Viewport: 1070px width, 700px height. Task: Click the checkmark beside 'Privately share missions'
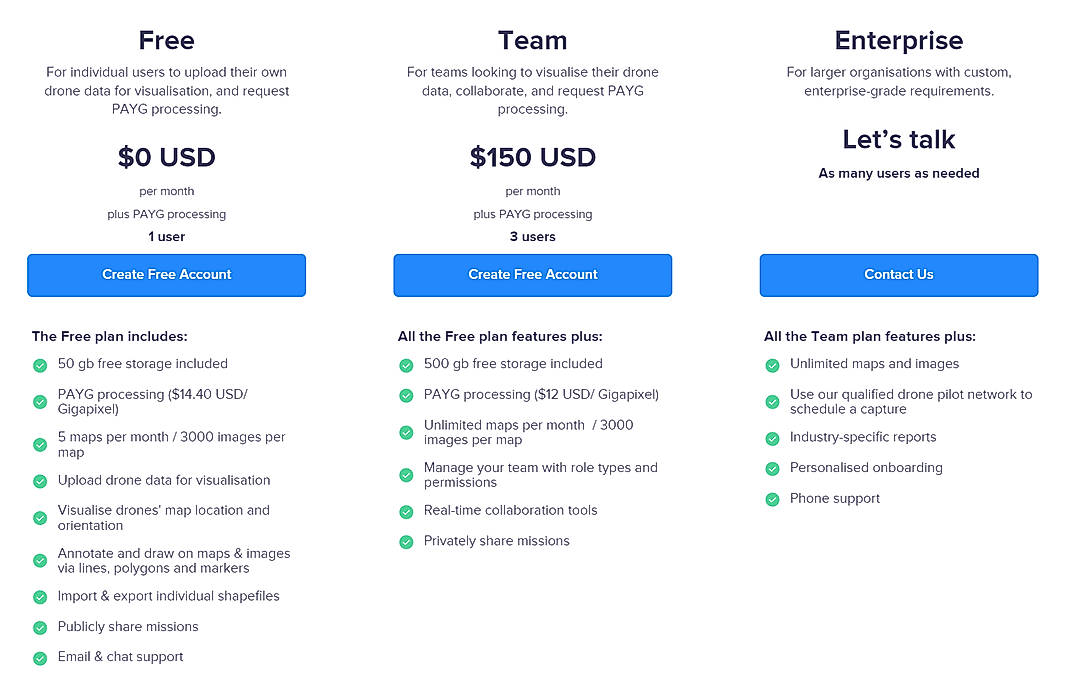tap(406, 541)
